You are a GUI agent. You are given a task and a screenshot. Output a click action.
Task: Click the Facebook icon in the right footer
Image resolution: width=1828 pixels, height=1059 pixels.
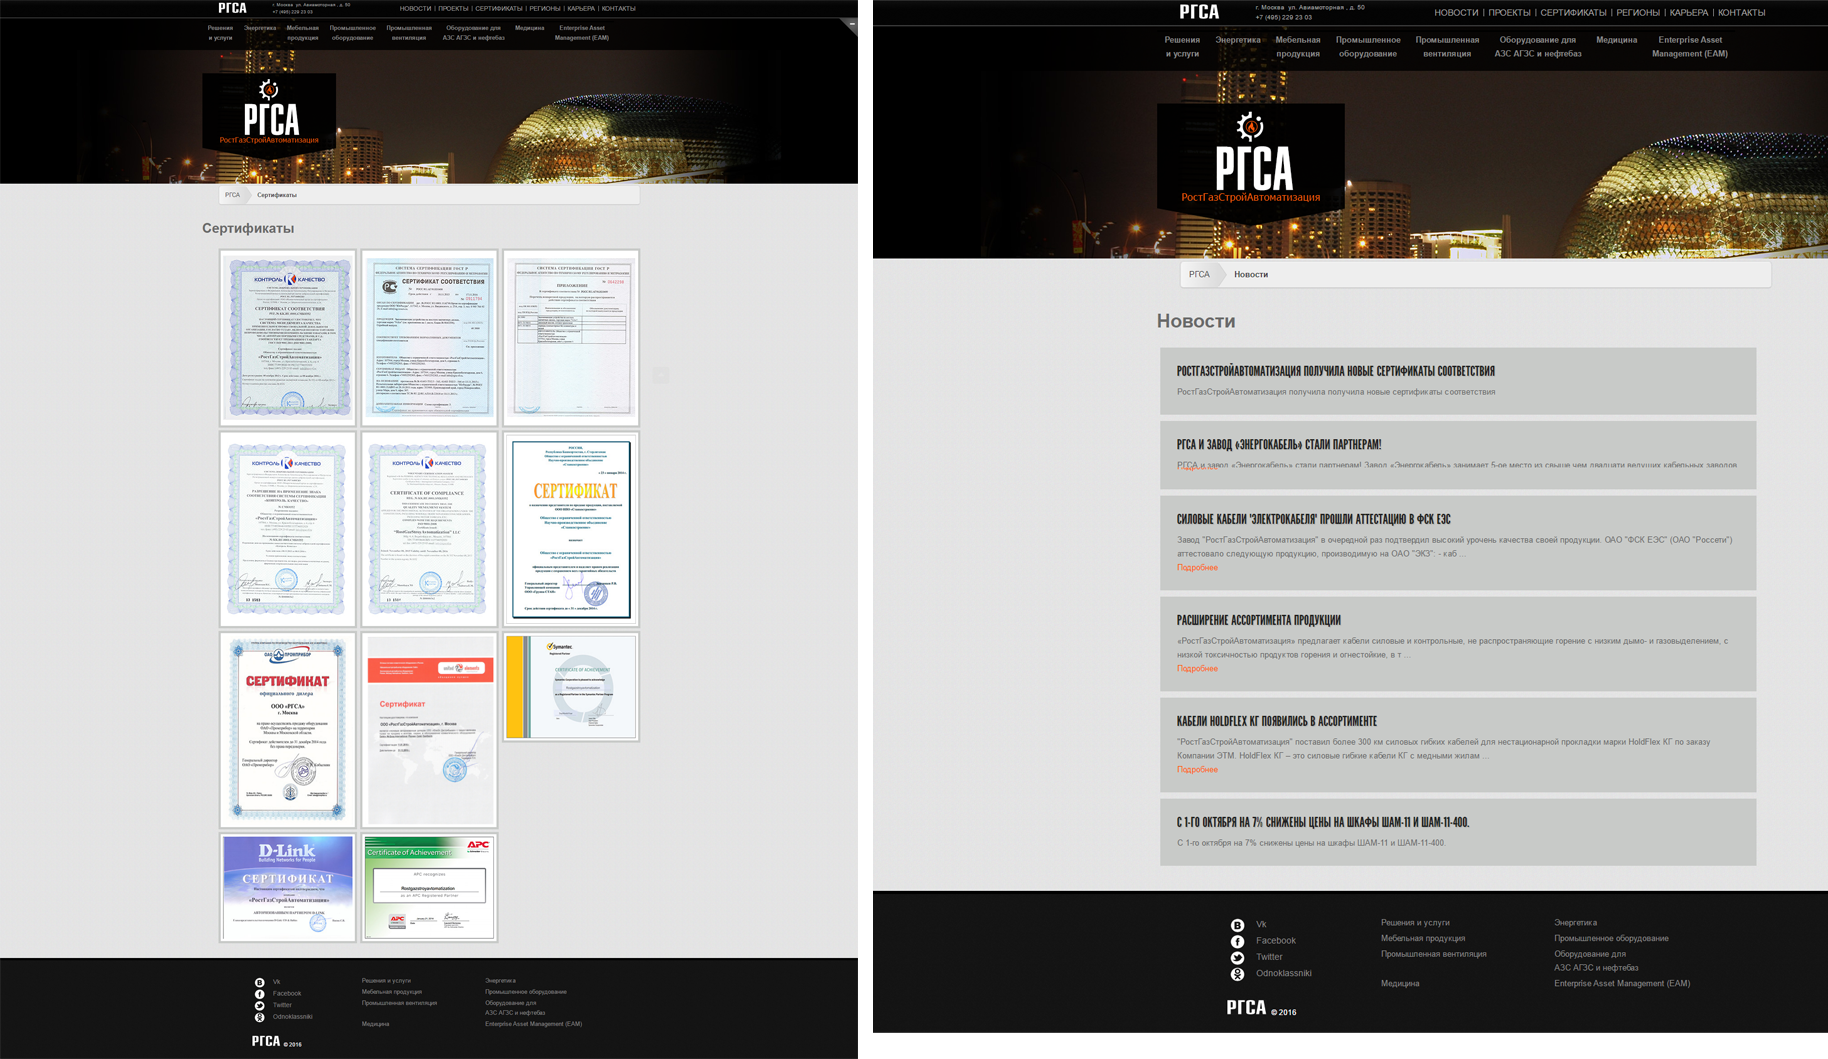click(1237, 941)
